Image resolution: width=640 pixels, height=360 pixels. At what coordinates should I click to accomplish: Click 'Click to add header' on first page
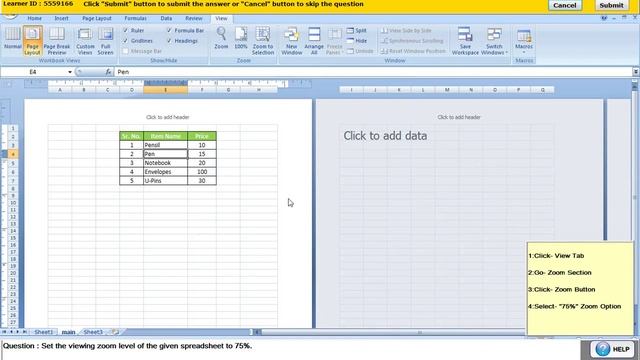(x=168, y=117)
